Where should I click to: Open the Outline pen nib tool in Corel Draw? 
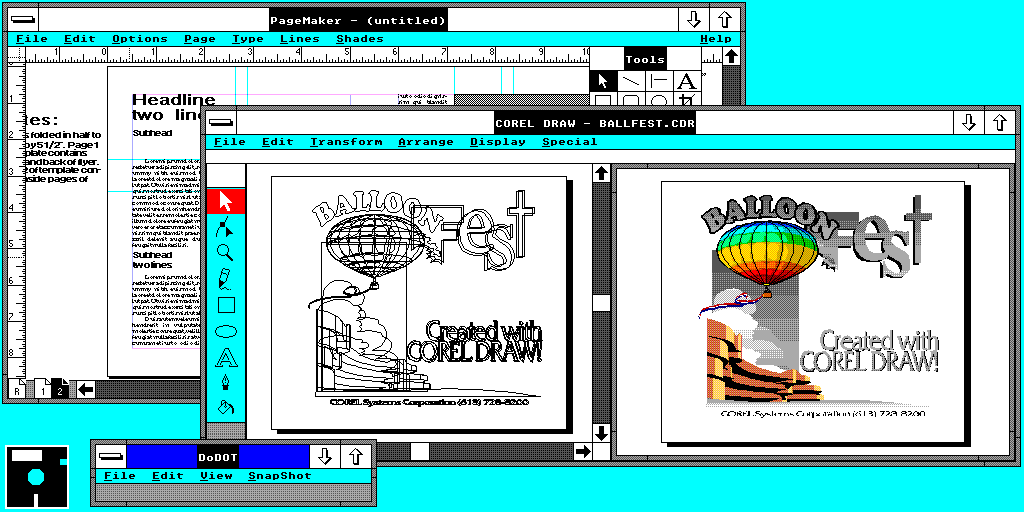click(226, 383)
